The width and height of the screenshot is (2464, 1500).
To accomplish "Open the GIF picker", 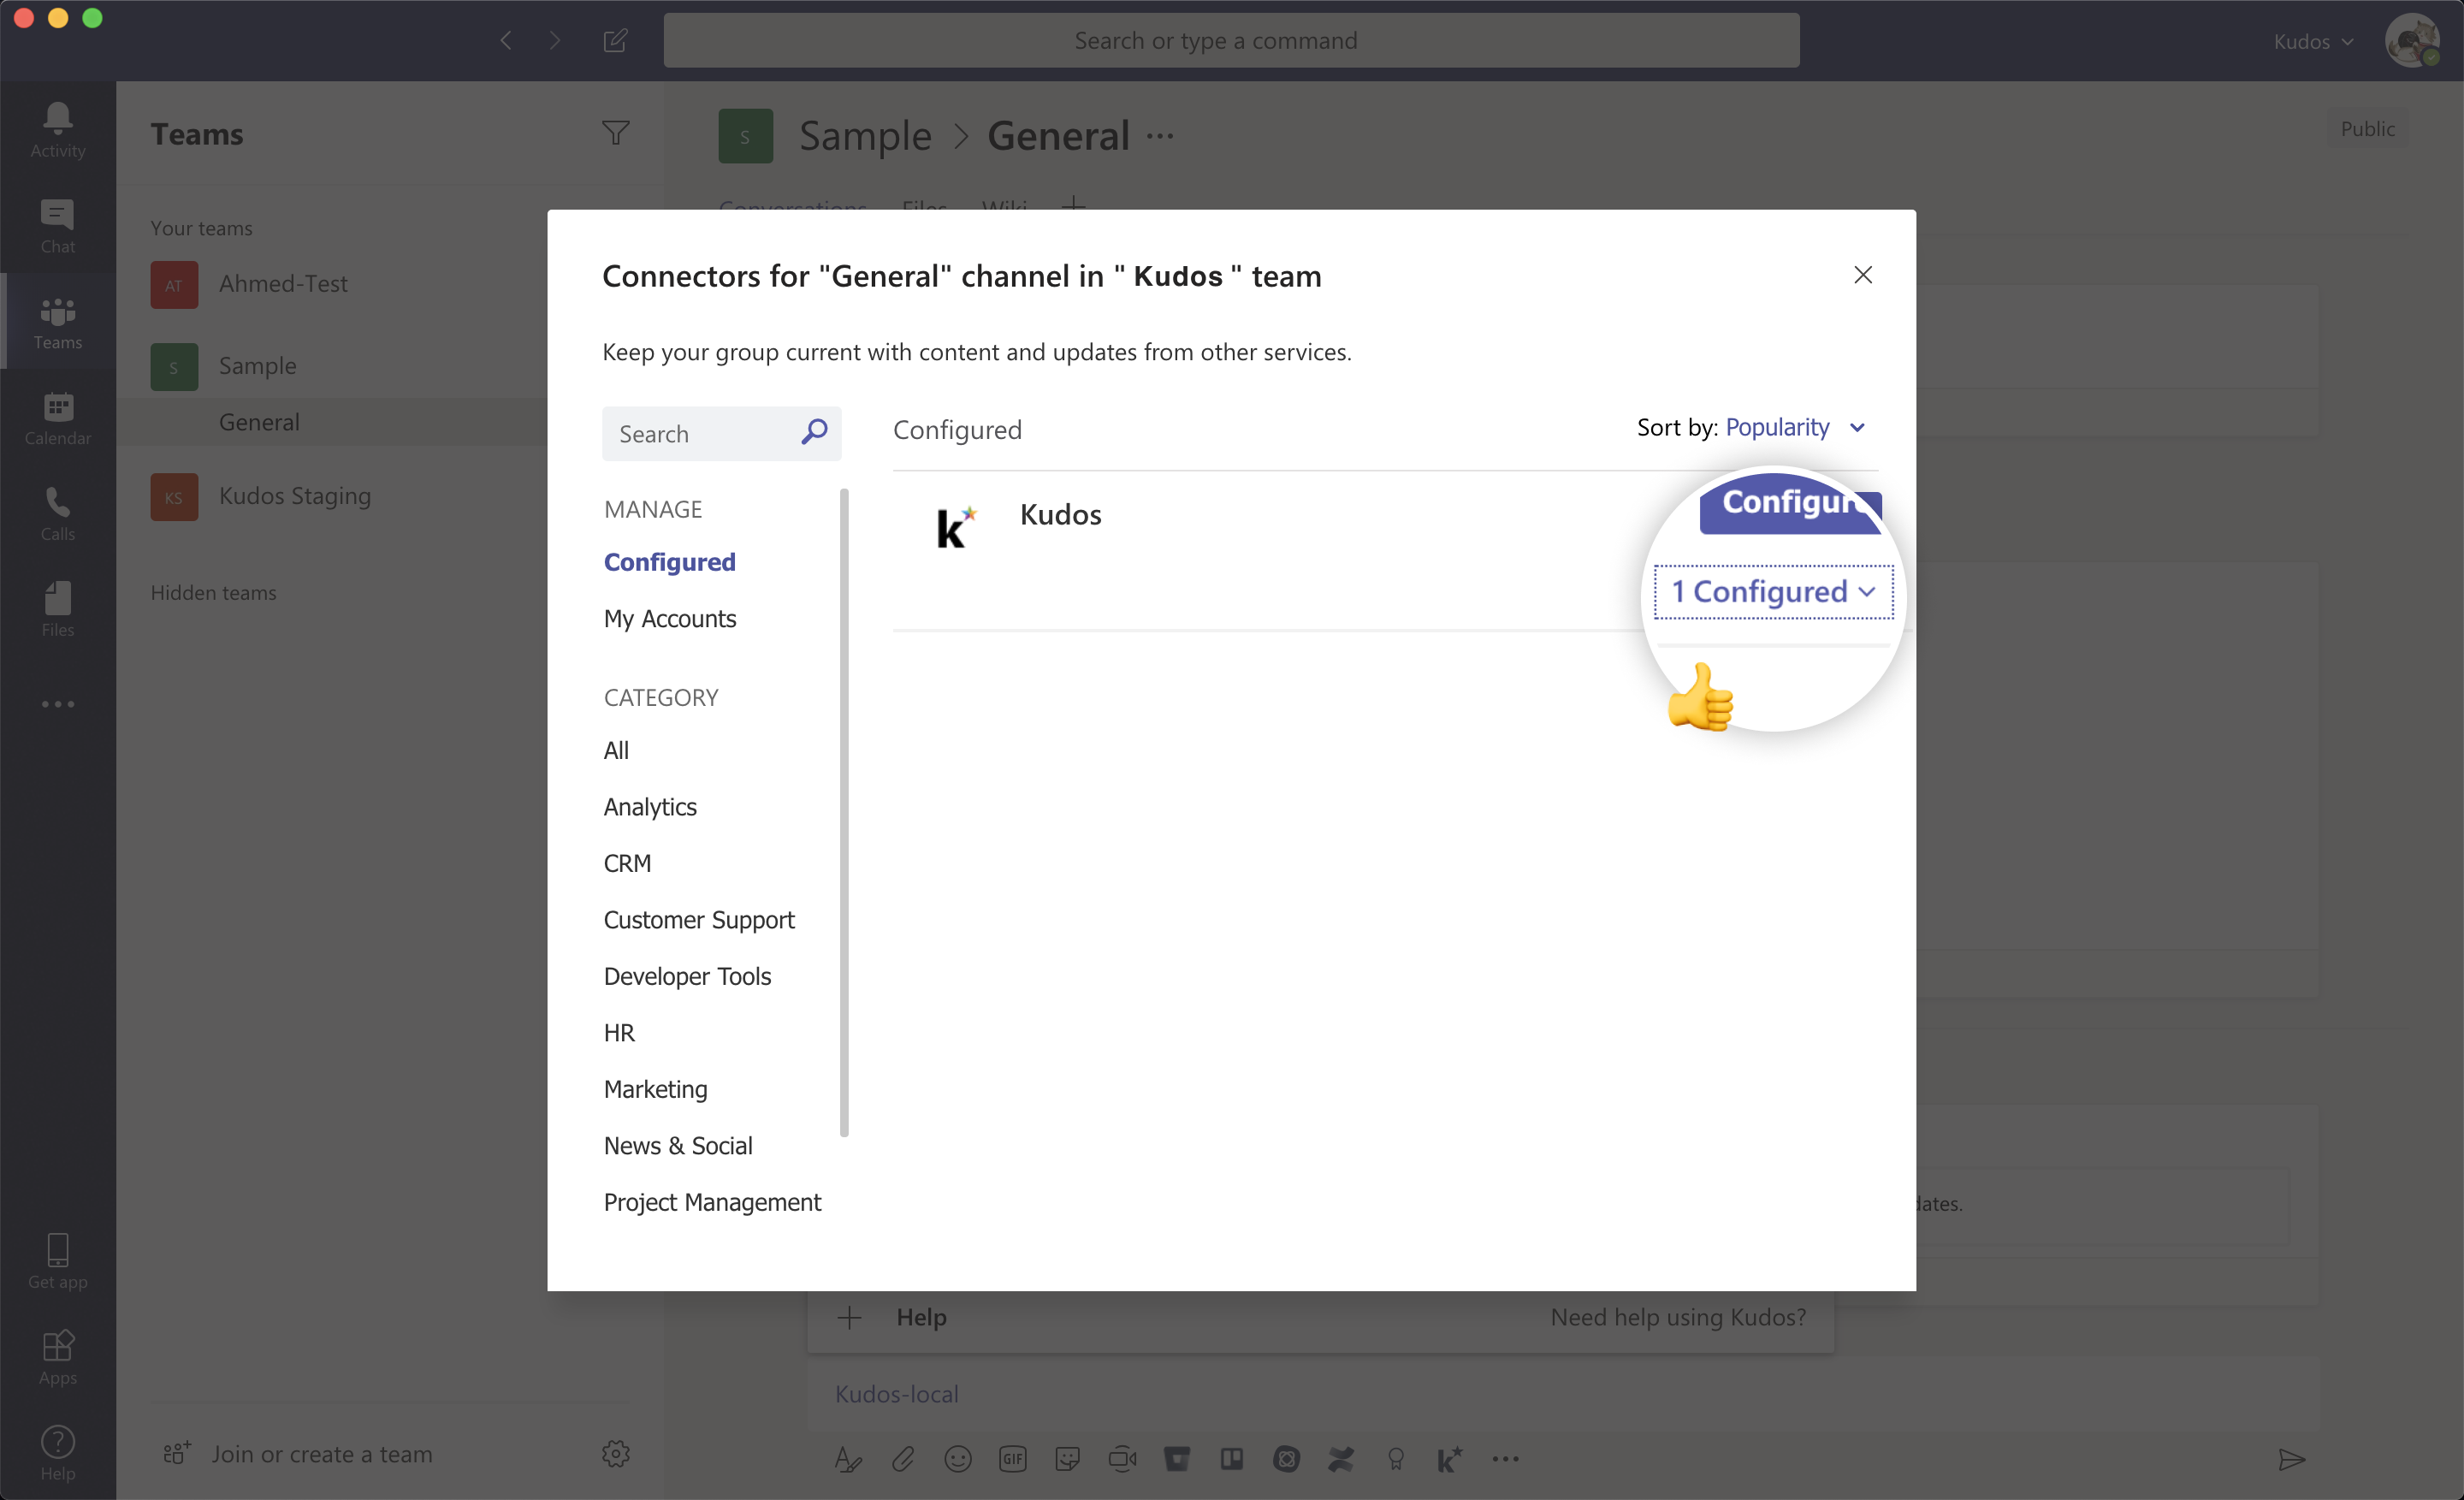I will (1013, 1459).
